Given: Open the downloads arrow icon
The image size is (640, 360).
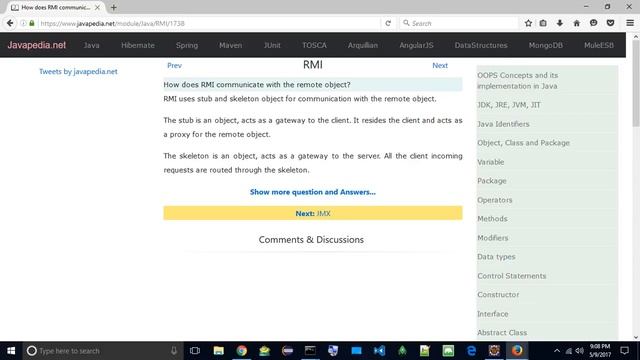Looking at the screenshot, I should pos(560,23).
